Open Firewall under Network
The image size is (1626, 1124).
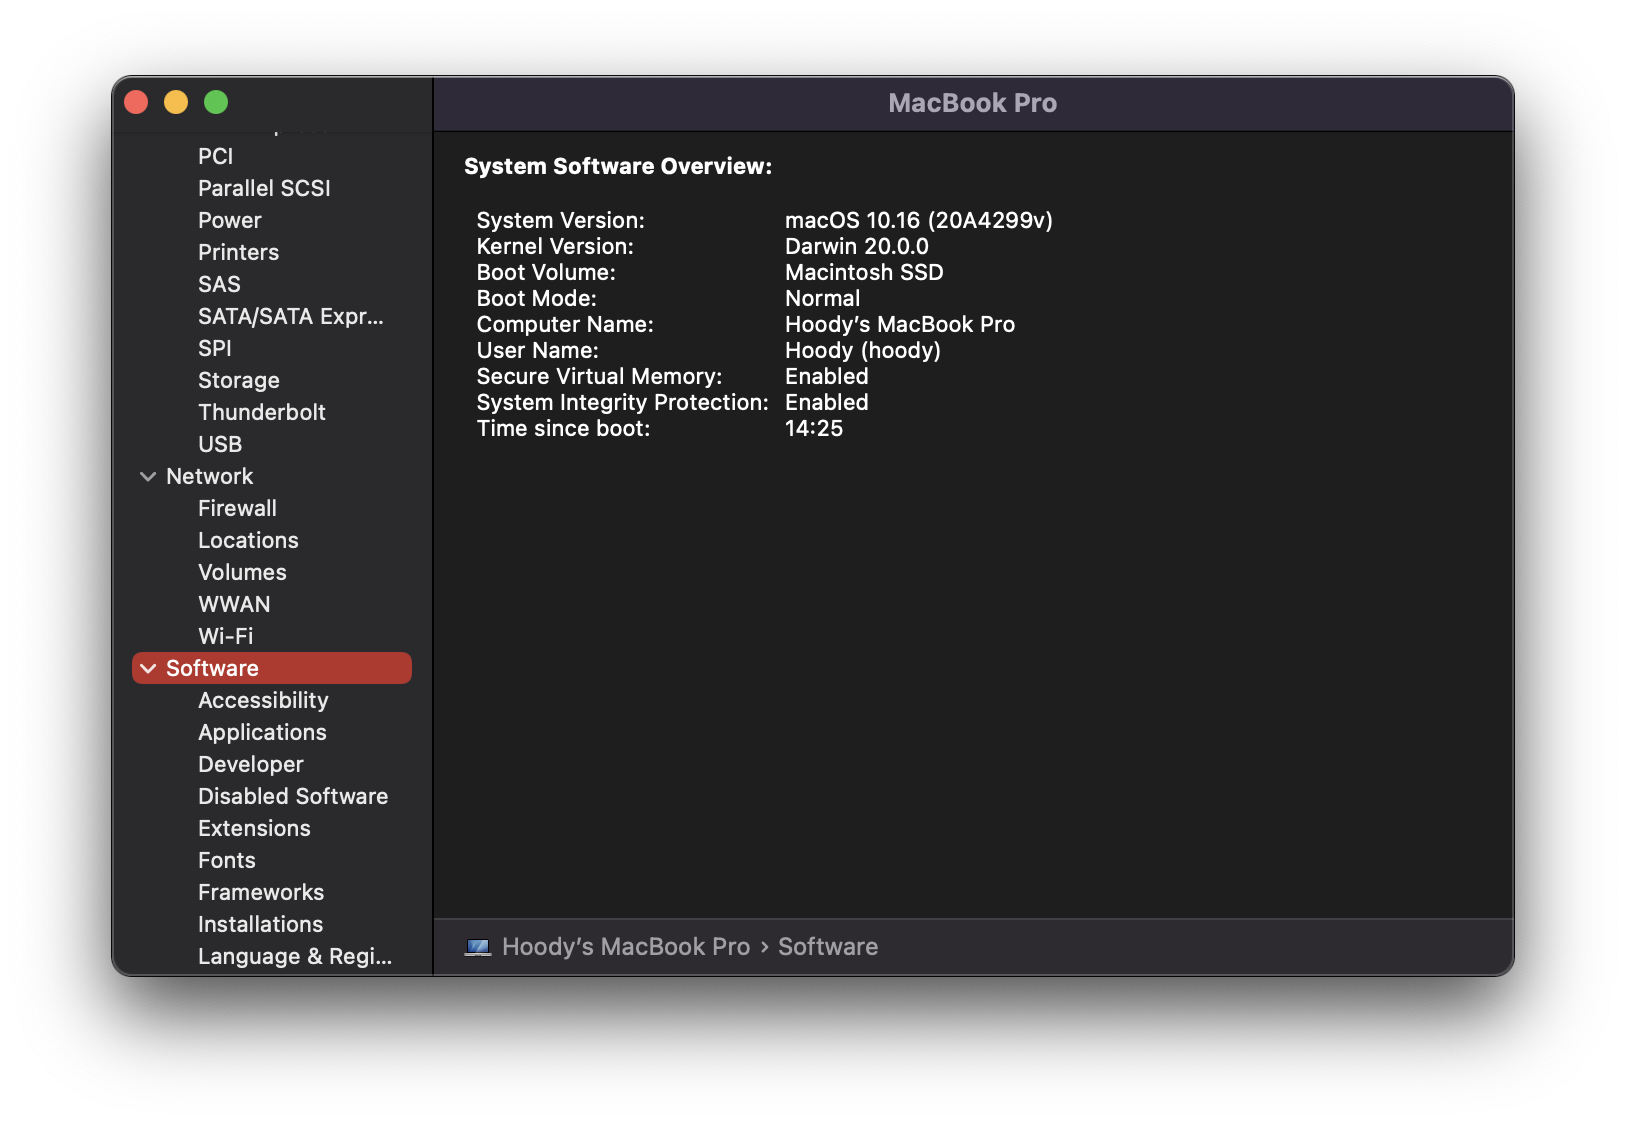(x=237, y=508)
